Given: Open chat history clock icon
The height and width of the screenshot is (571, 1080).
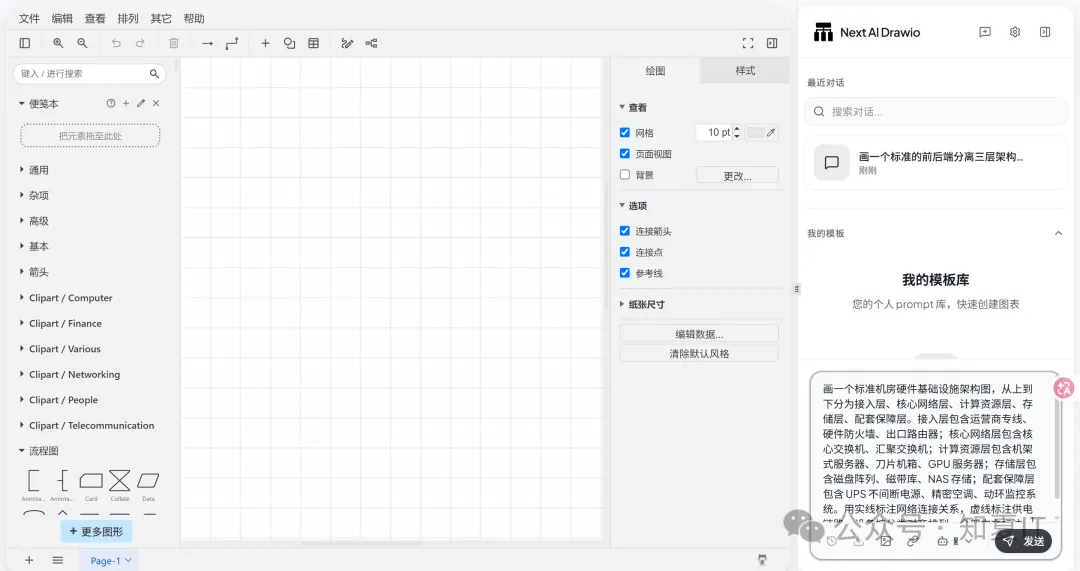Looking at the screenshot, I should click(x=832, y=541).
